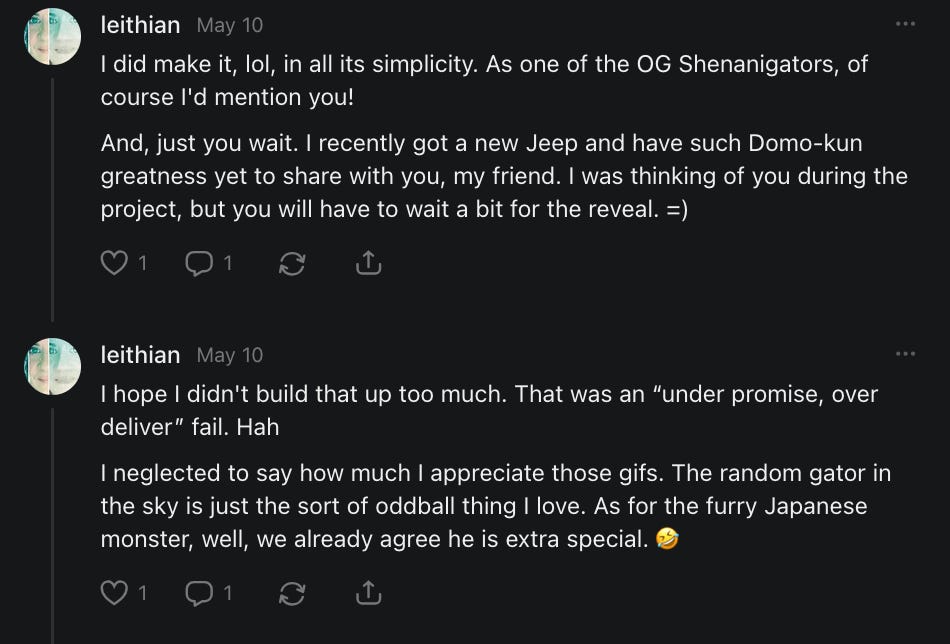The image size is (950, 644).
Task: Like the second comment about gifs
Action: (x=115, y=593)
